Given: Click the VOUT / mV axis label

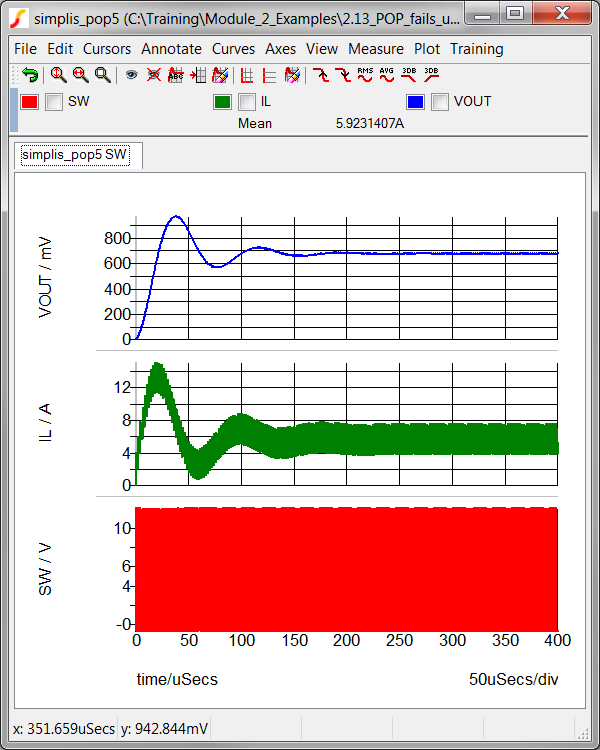Looking at the screenshot, I should [x=45, y=277].
